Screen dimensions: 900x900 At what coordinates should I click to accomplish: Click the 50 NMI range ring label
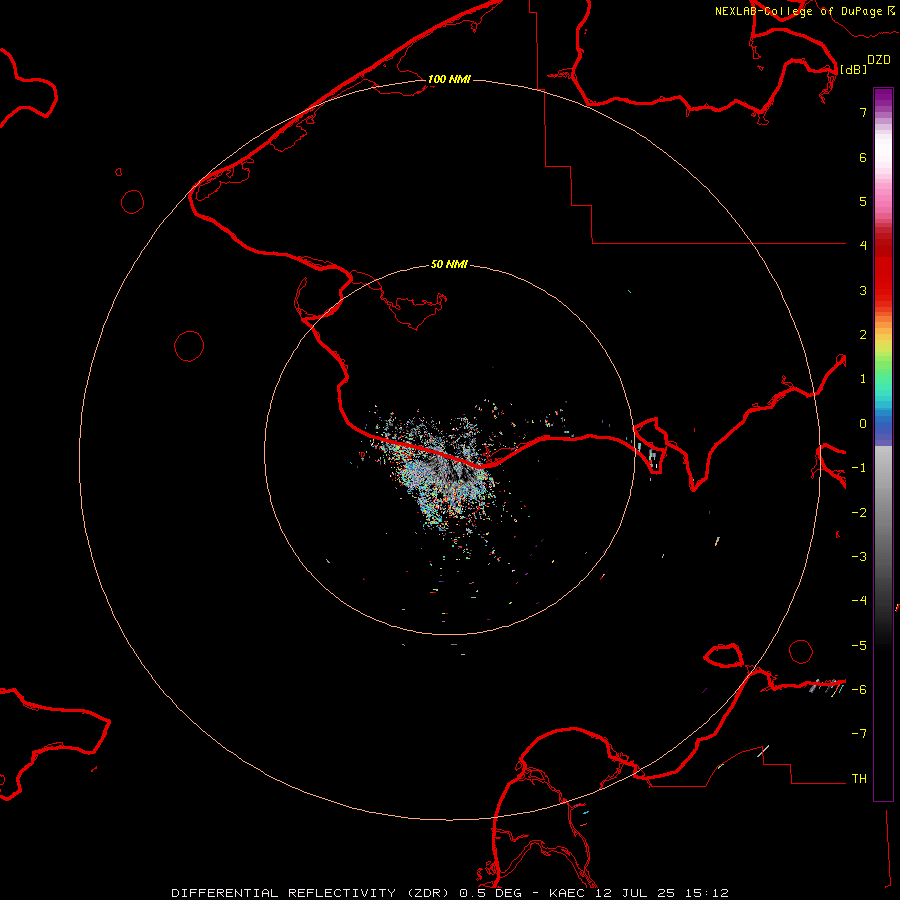[449, 264]
